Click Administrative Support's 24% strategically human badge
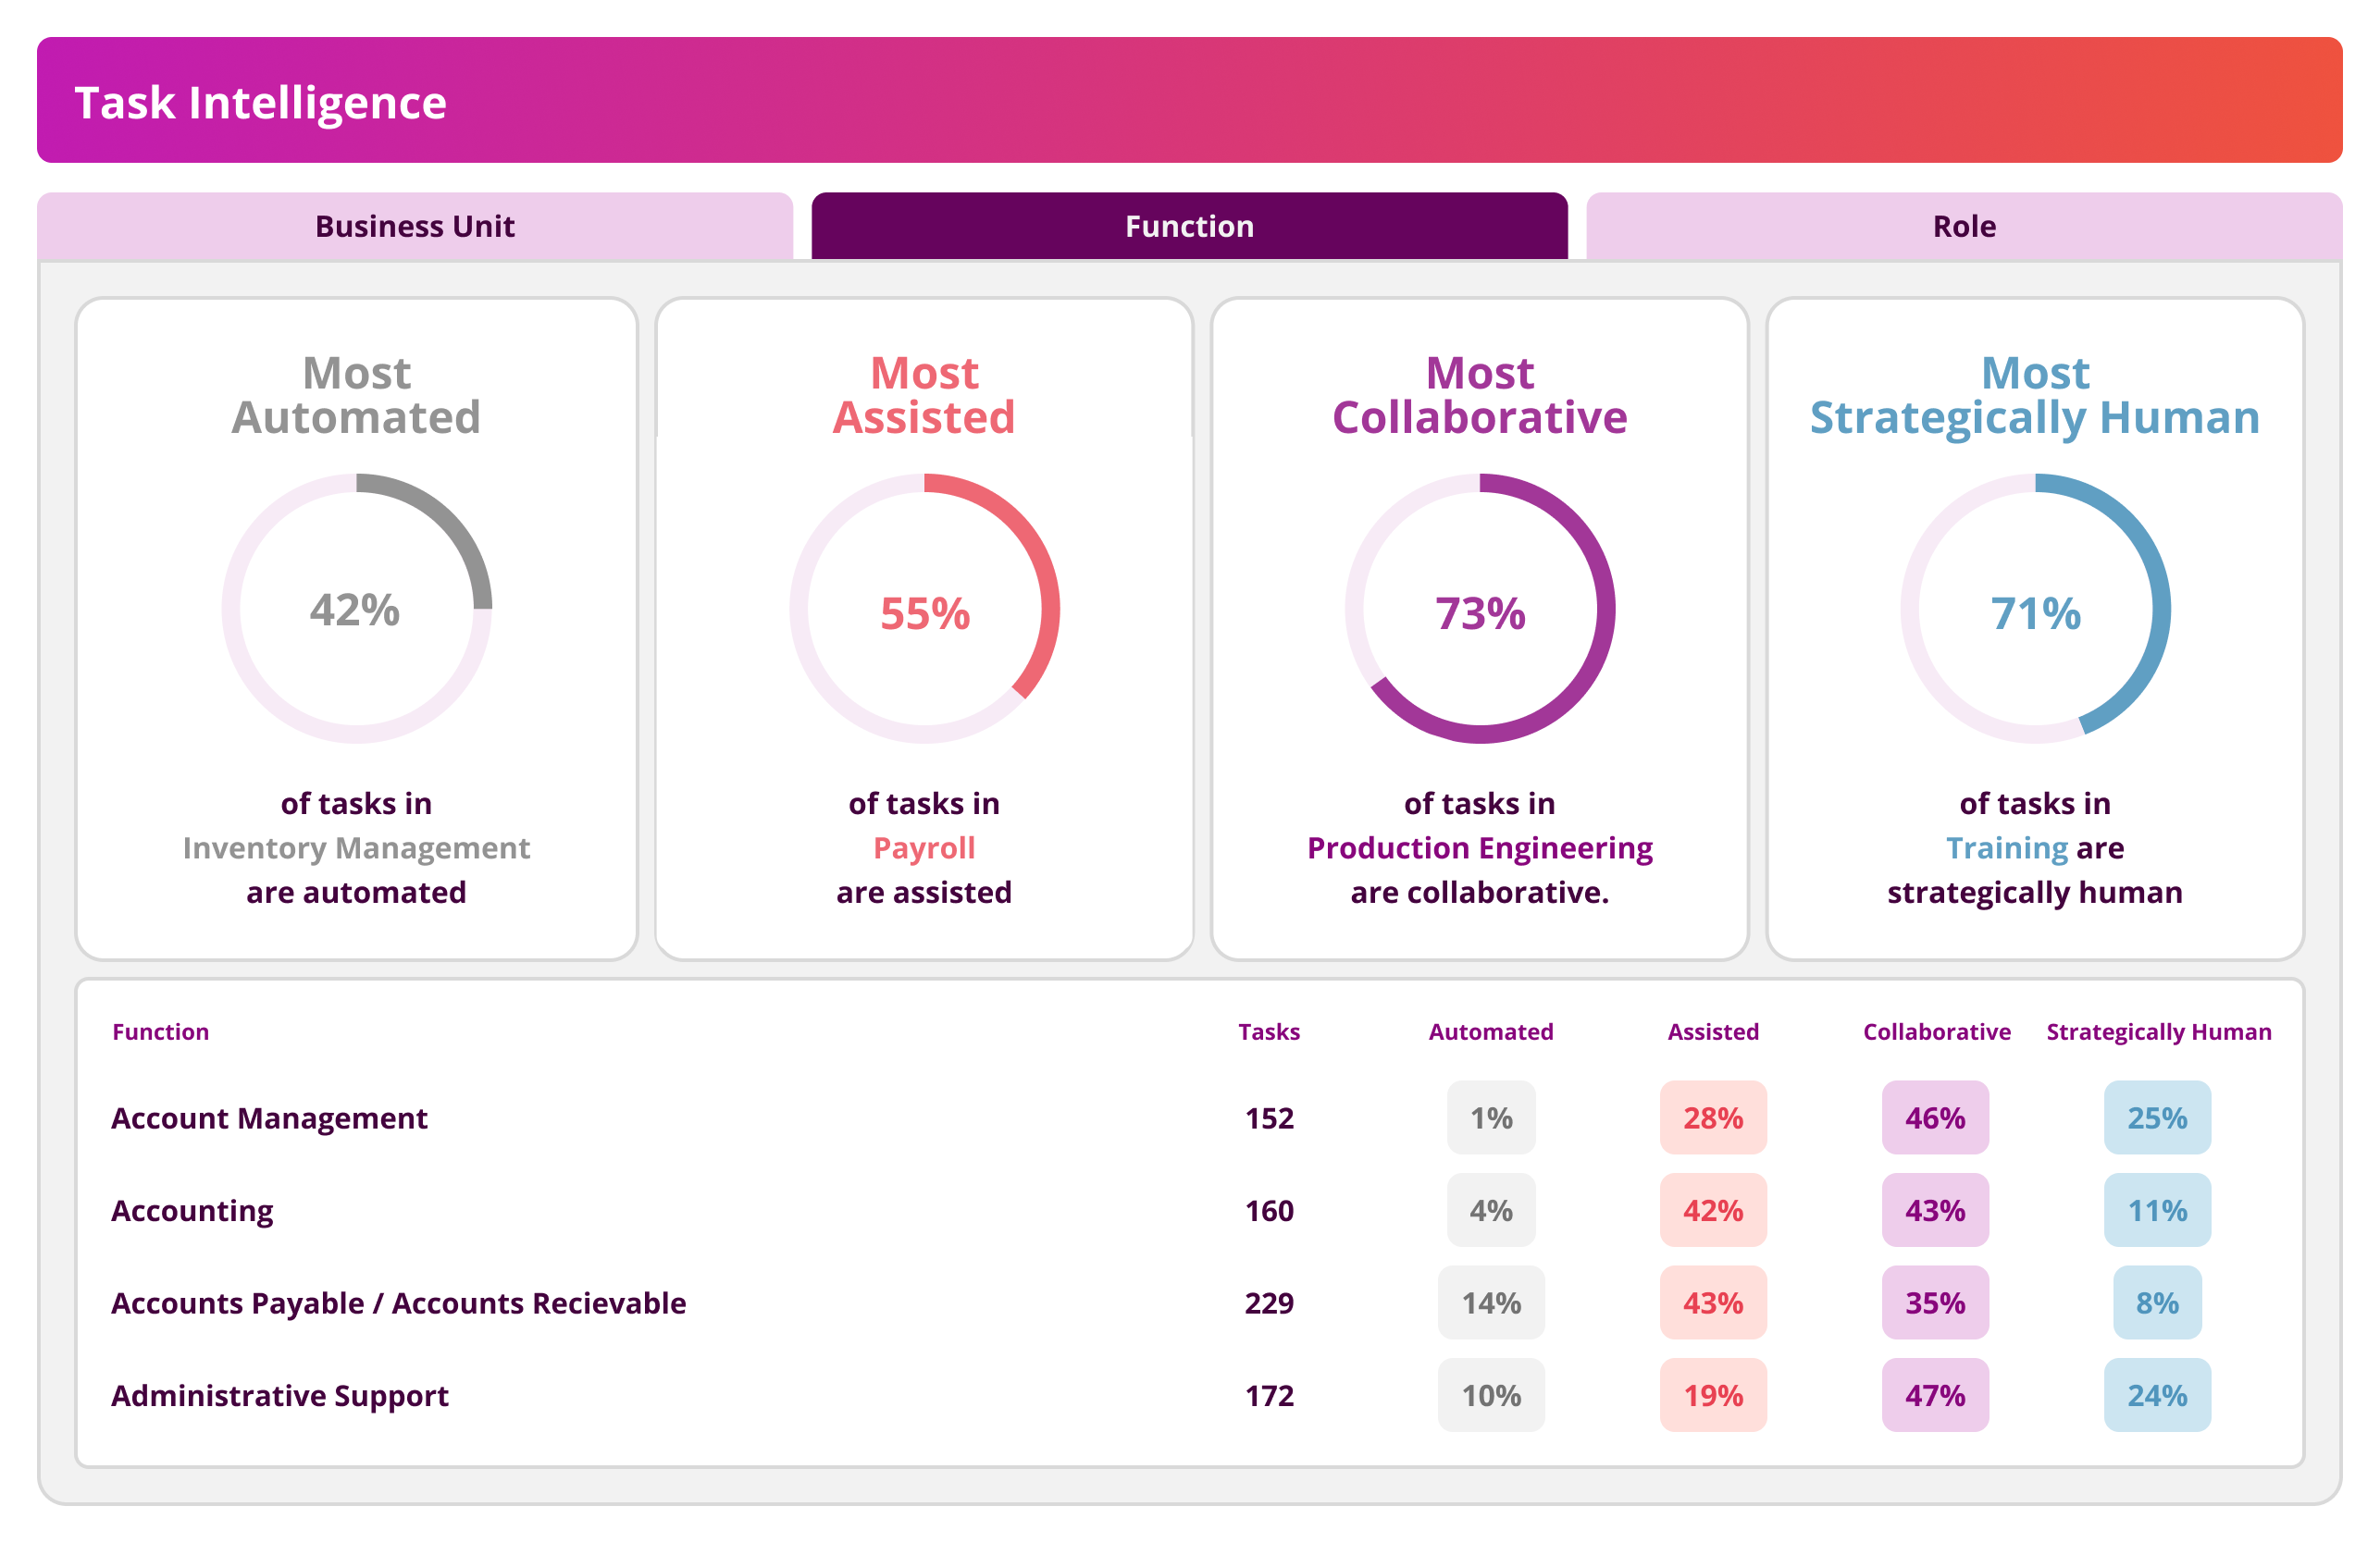 [2157, 1396]
